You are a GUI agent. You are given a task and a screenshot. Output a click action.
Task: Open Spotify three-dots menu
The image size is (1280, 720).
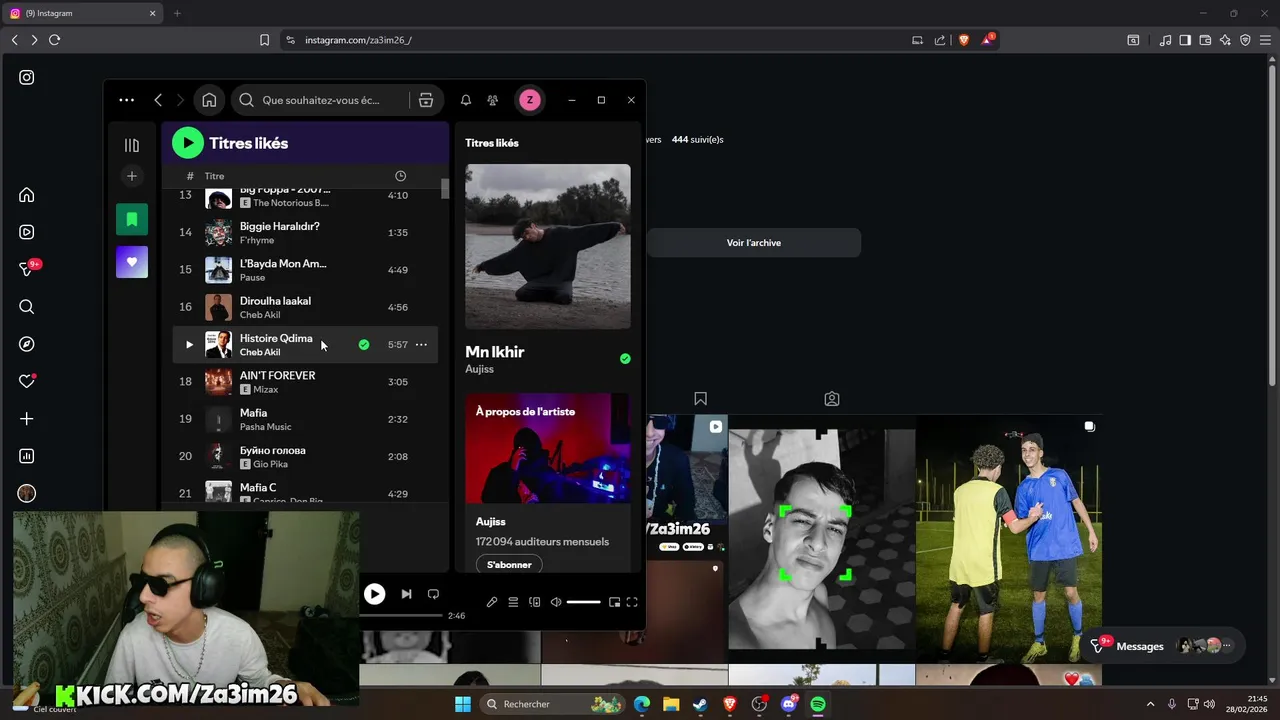point(126,100)
